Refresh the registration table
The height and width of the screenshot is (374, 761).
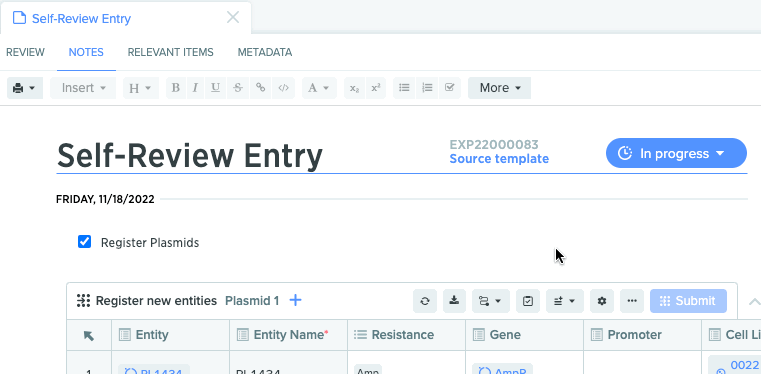[425, 301]
